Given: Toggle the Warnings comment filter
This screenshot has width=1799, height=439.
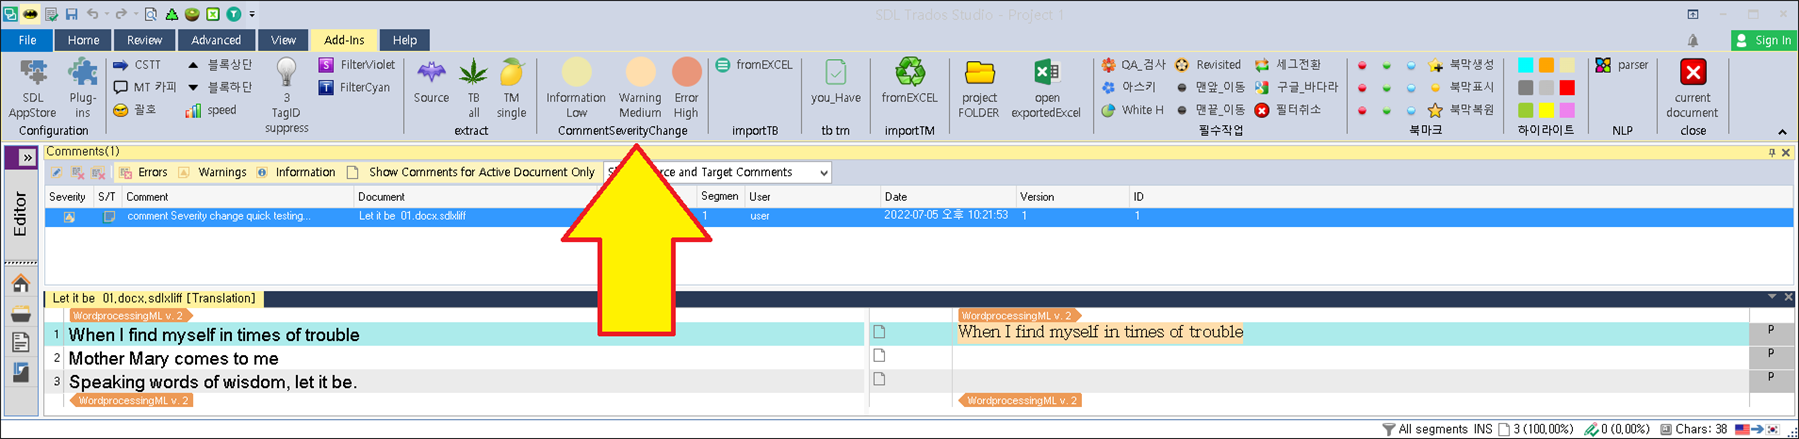Looking at the screenshot, I should tap(212, 172).
